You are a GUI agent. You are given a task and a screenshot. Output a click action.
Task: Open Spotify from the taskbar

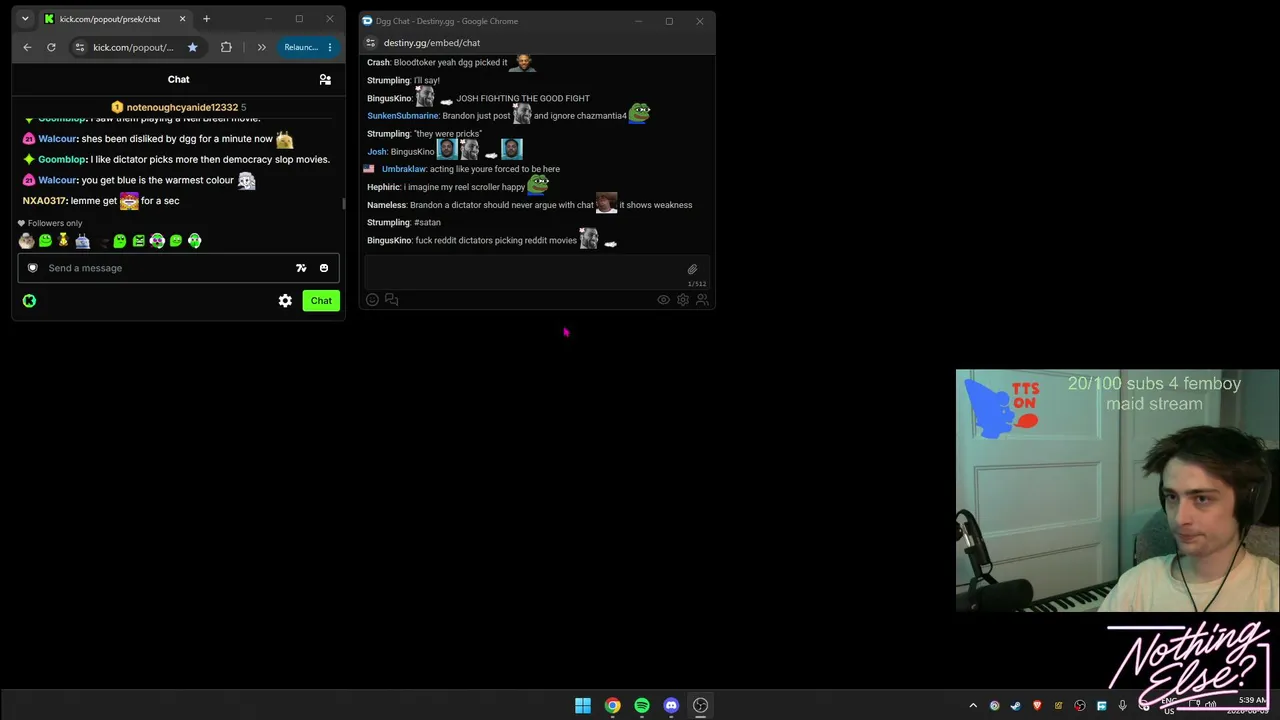point(642,705)
